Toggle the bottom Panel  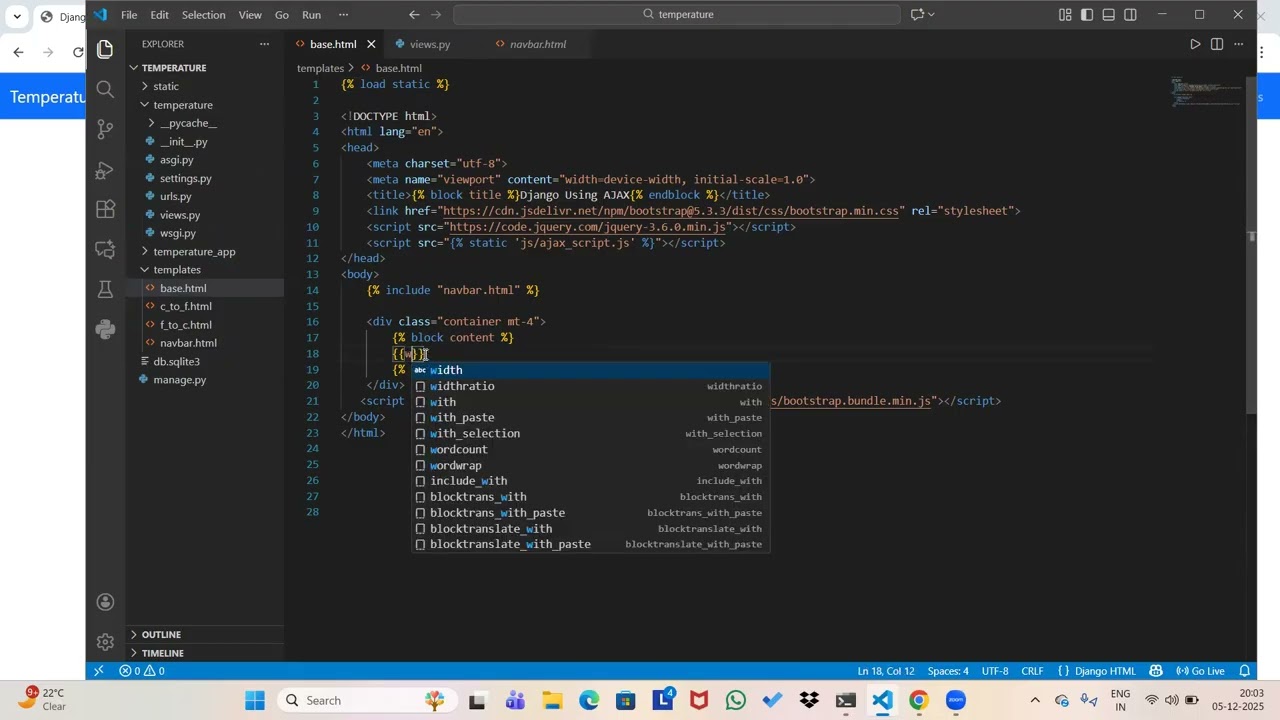(x=1109, y=14)
